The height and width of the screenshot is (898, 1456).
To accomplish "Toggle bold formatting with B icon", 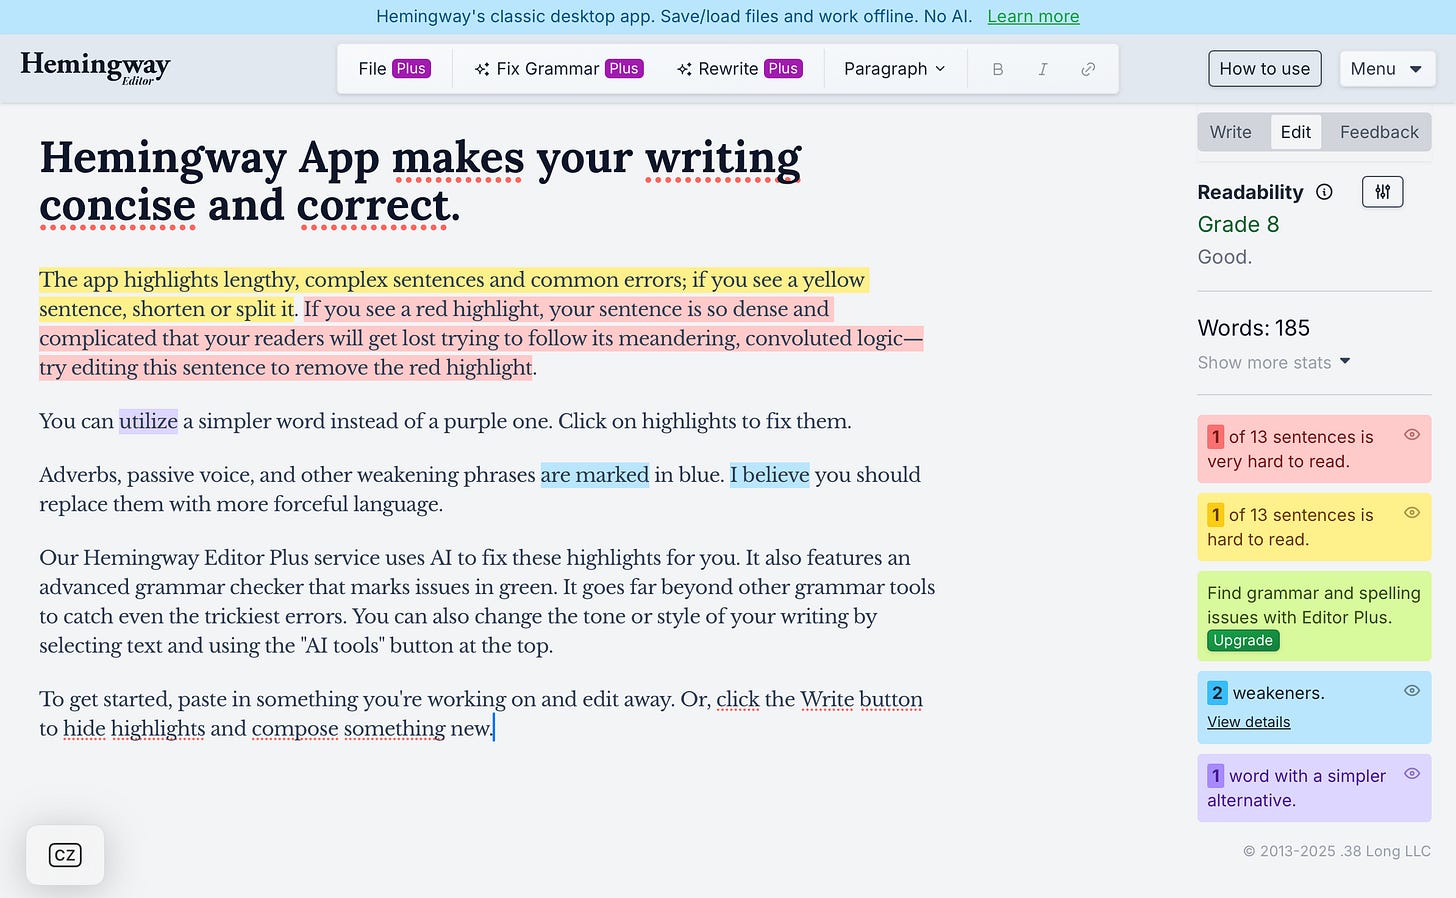I will pyautogui.click(x=997, y=69).
